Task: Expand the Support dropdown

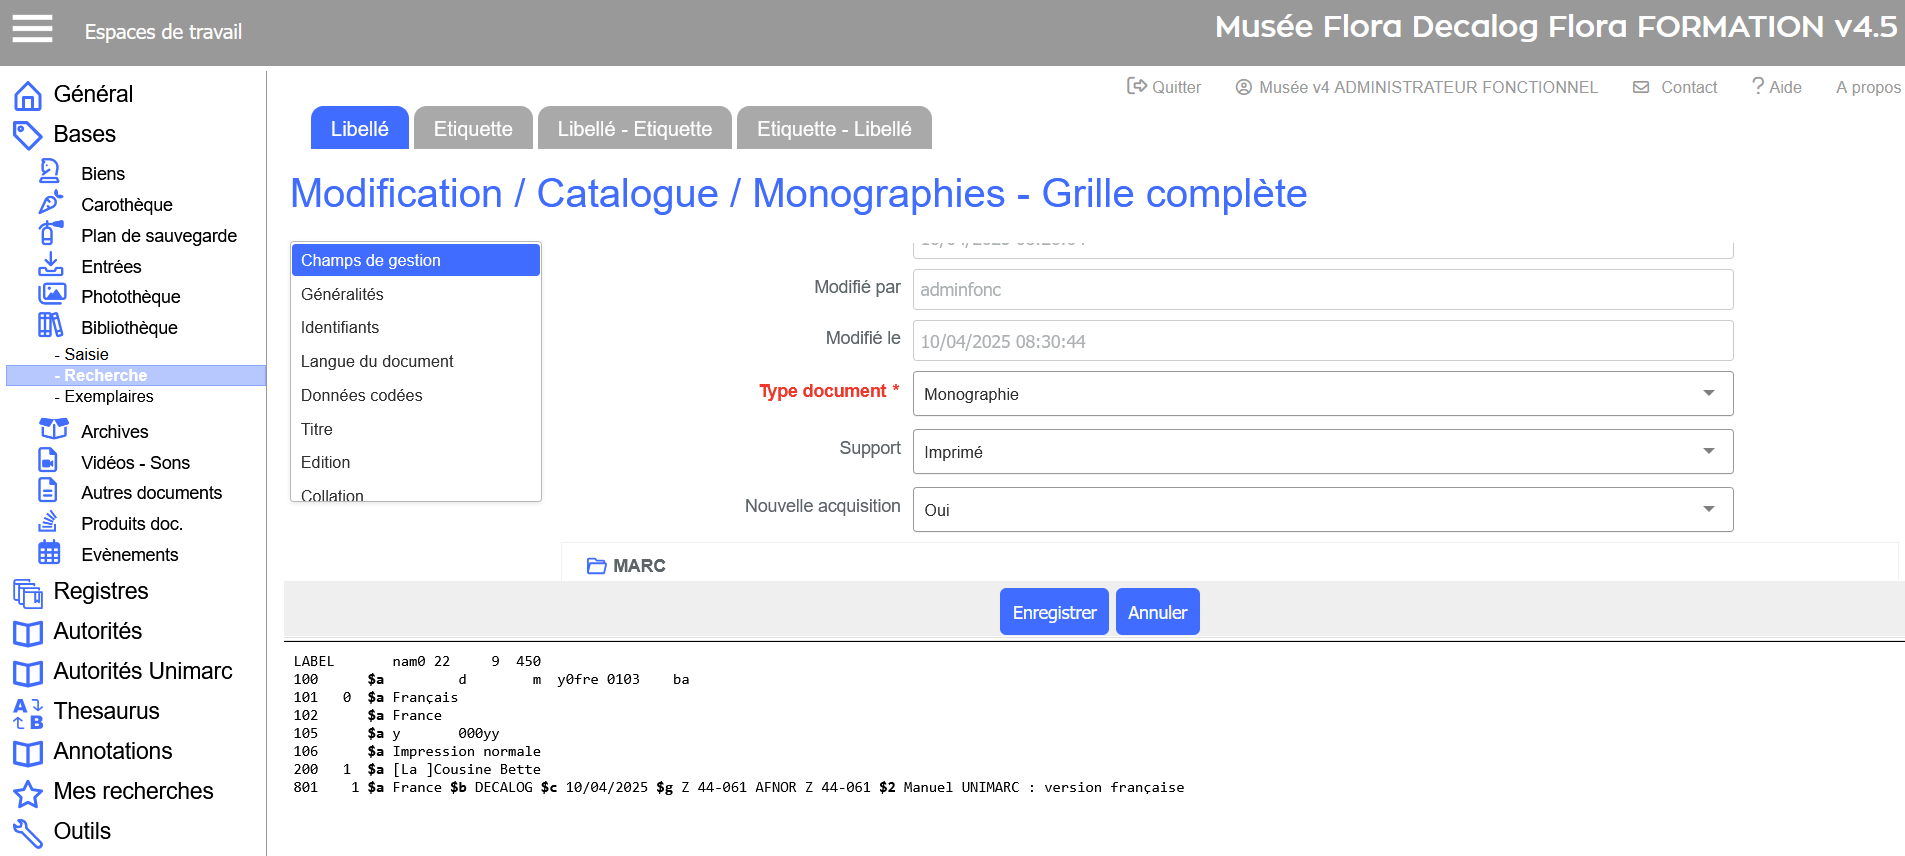Action: 1321,452
